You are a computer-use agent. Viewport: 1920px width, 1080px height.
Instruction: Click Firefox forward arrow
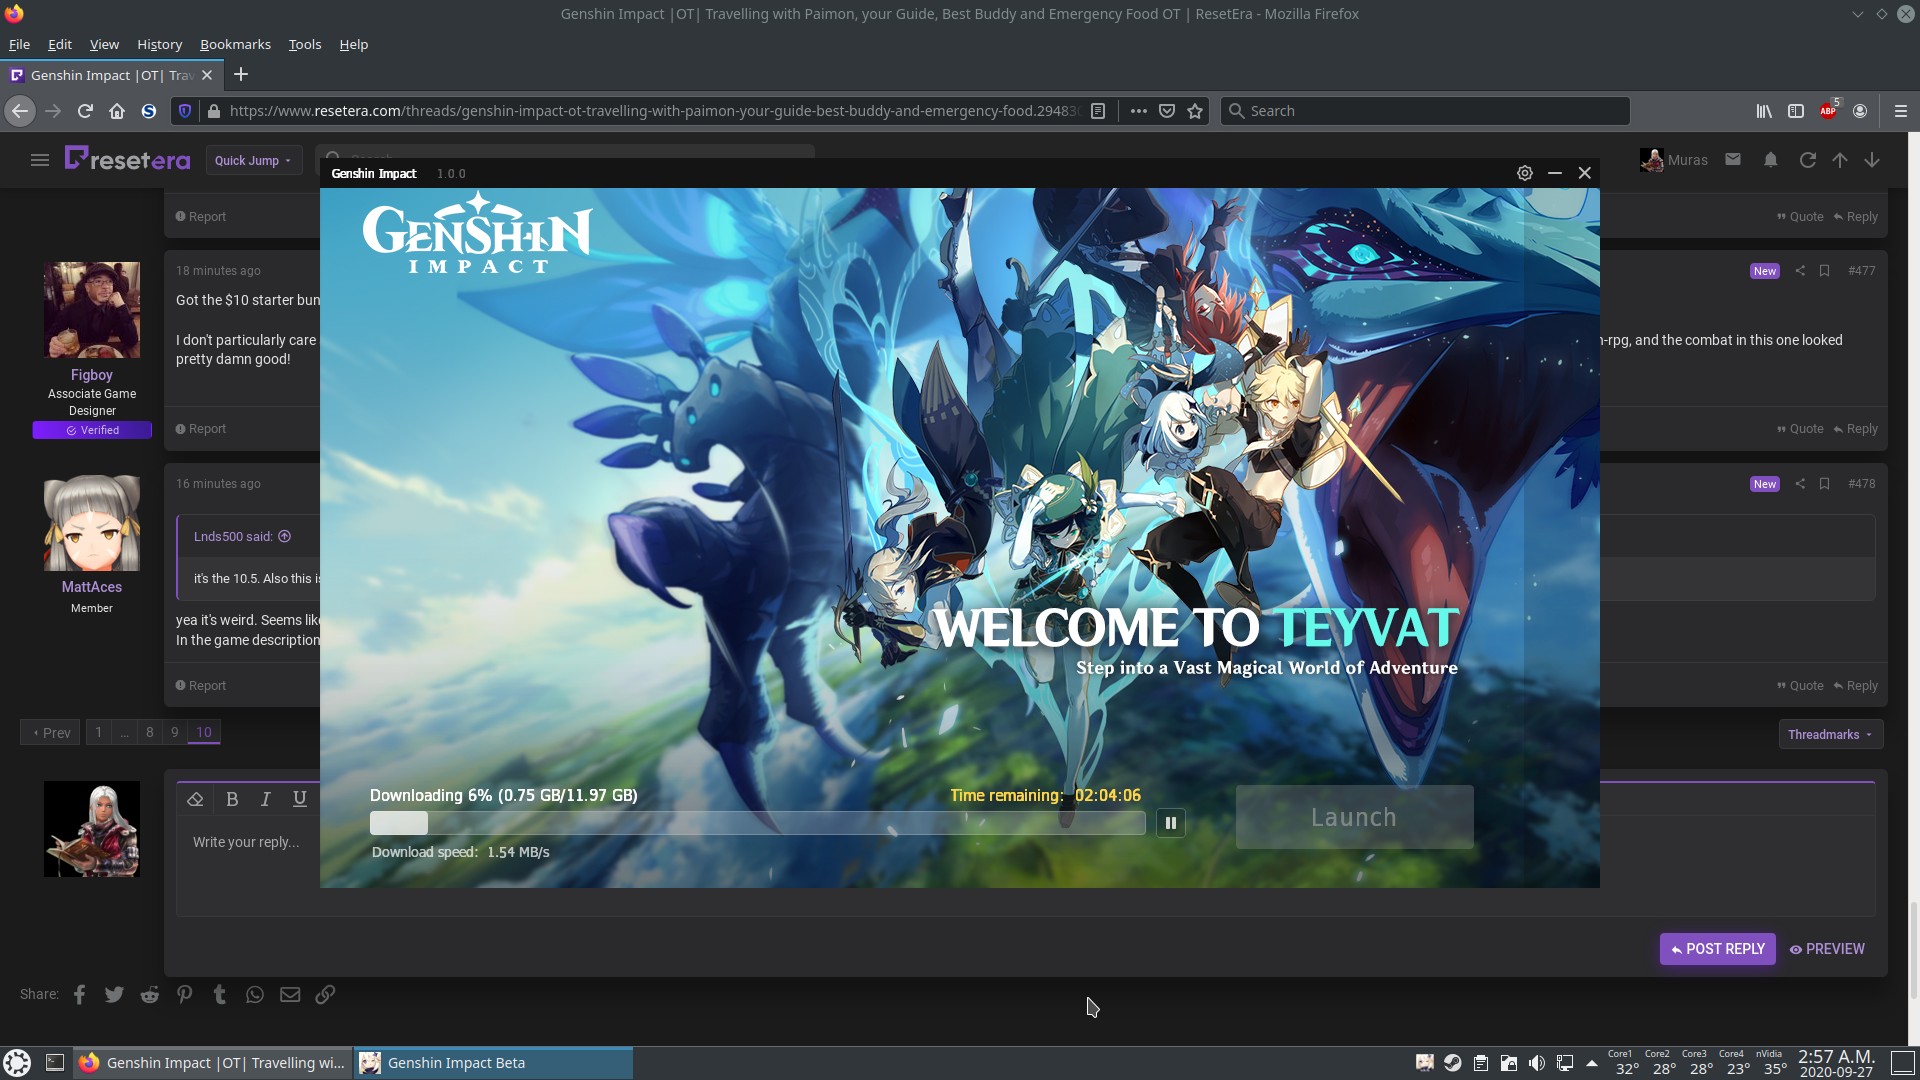point(53,111)
